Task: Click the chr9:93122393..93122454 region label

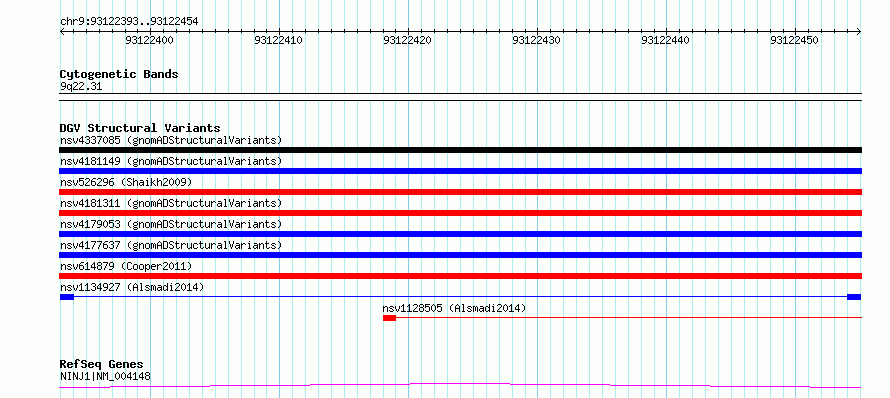Action: 129,22
